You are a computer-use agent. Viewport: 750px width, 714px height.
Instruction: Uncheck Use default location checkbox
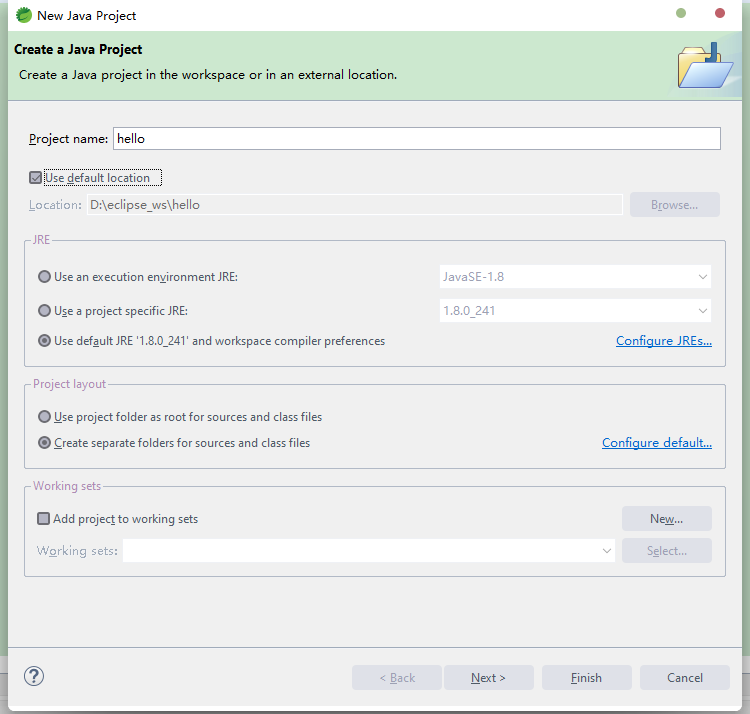35,178
